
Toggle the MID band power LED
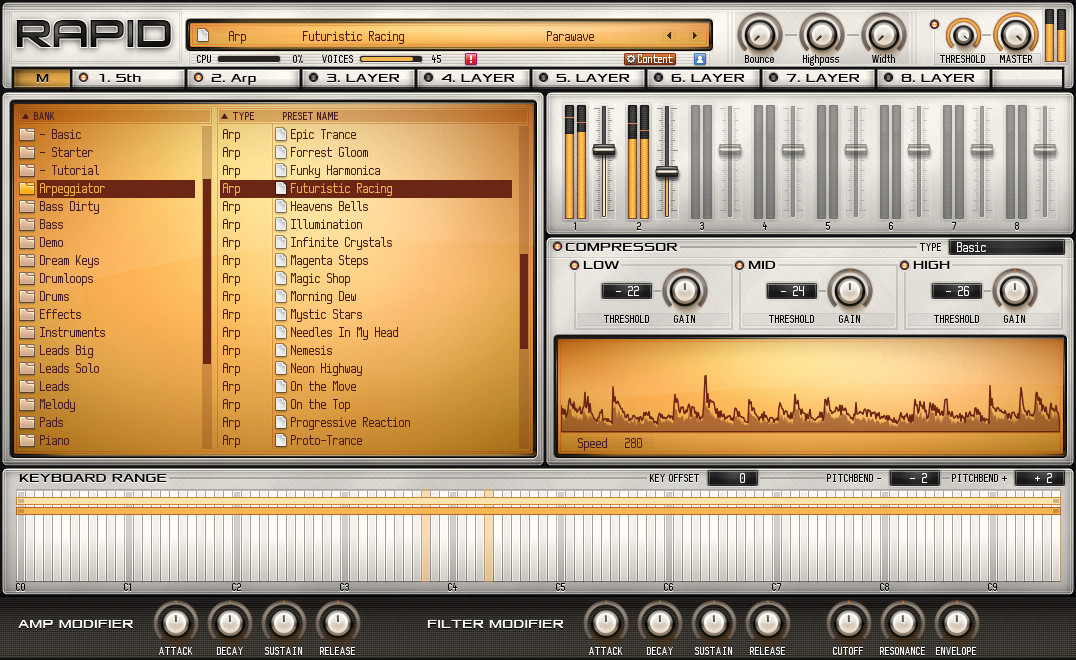(739, 265)
